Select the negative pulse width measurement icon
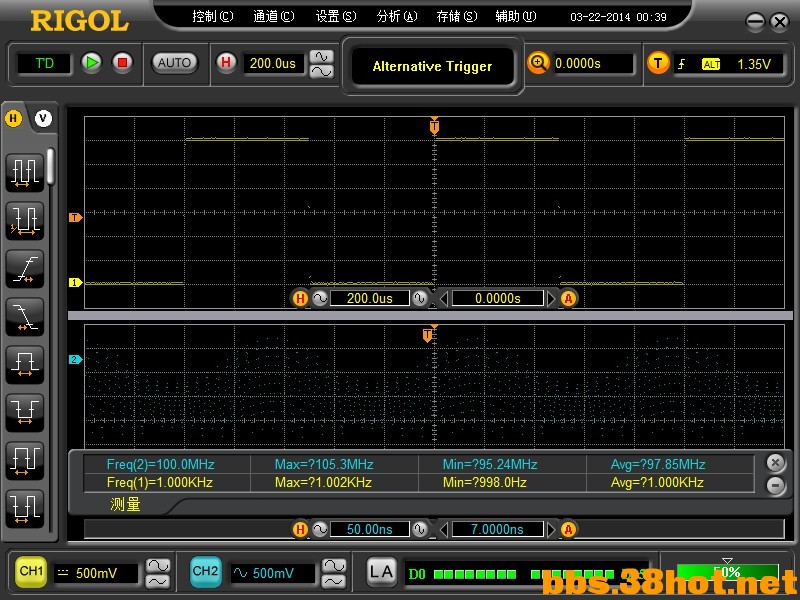800x600 pixels. 24,412
